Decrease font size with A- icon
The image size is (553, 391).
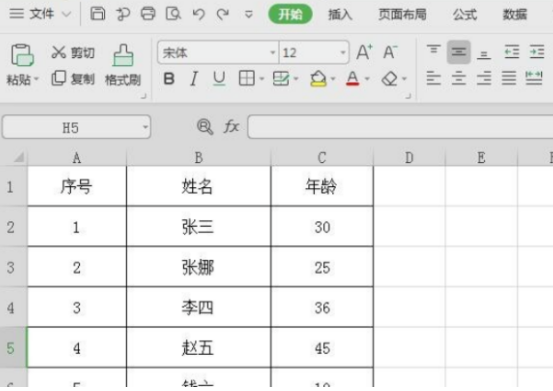(x=390, y=52)
